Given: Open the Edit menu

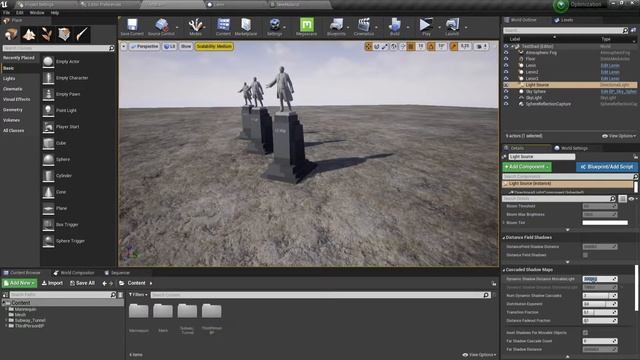Looking at the screenshot, I should pos(20,13).
